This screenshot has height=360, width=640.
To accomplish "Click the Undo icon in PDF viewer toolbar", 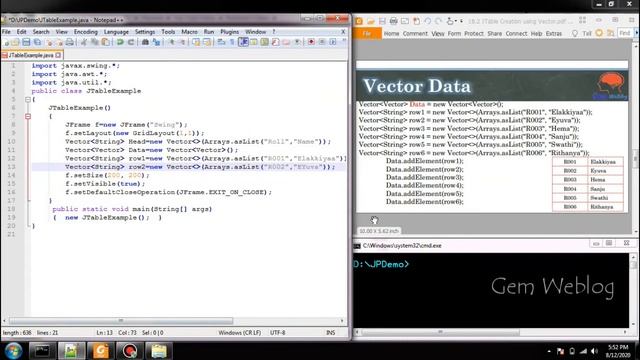I will [427, 21].
